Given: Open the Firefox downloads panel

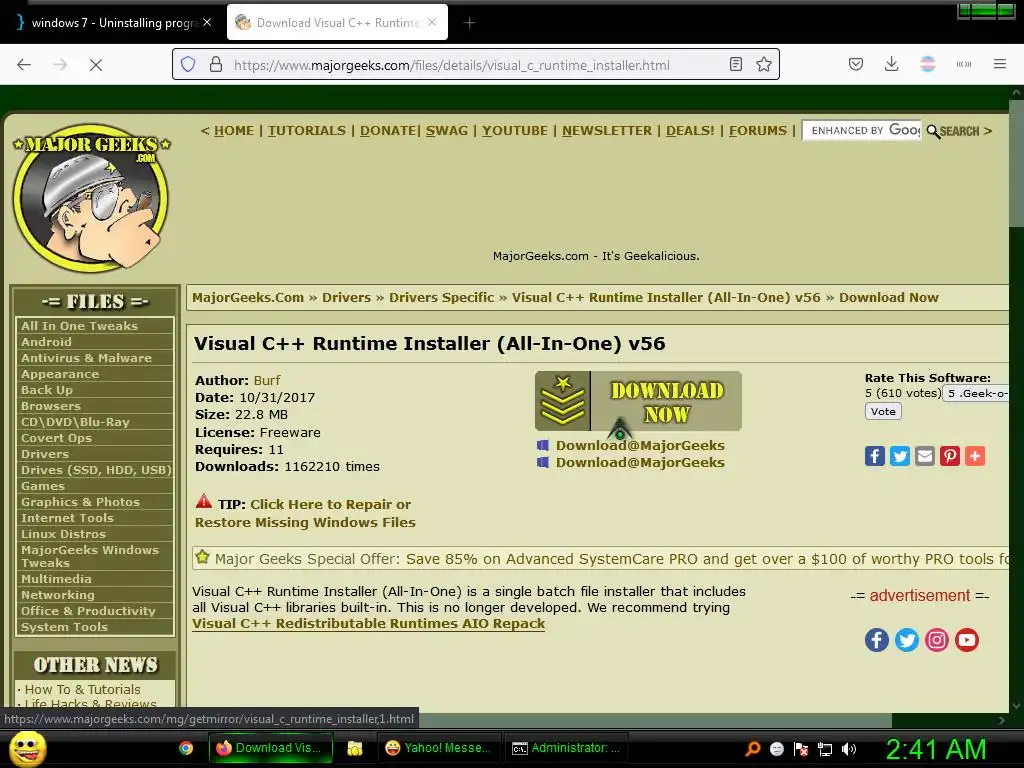Looking at the screenshot, I should pos(891,64).
